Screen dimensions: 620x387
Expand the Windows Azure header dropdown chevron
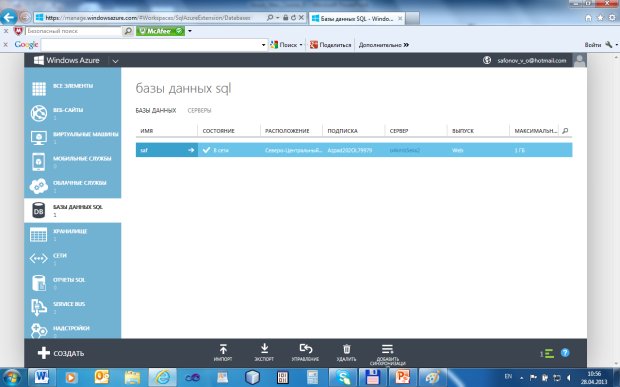coord(115,61)
